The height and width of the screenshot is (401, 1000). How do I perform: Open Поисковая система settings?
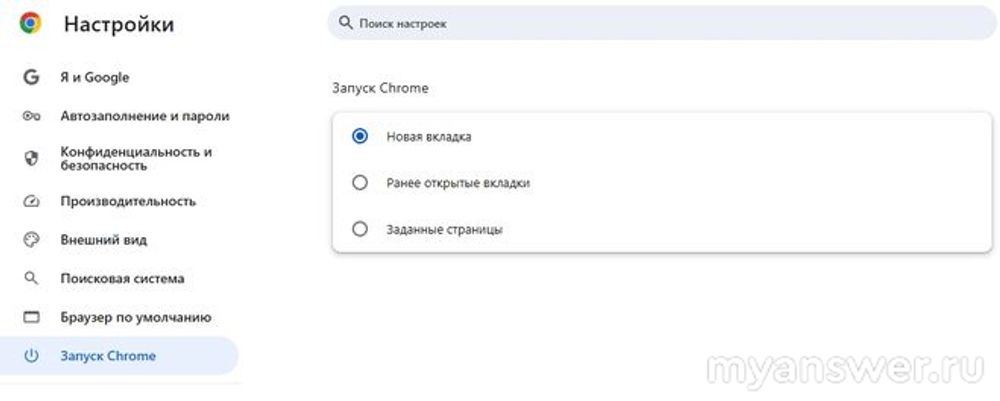122,278
